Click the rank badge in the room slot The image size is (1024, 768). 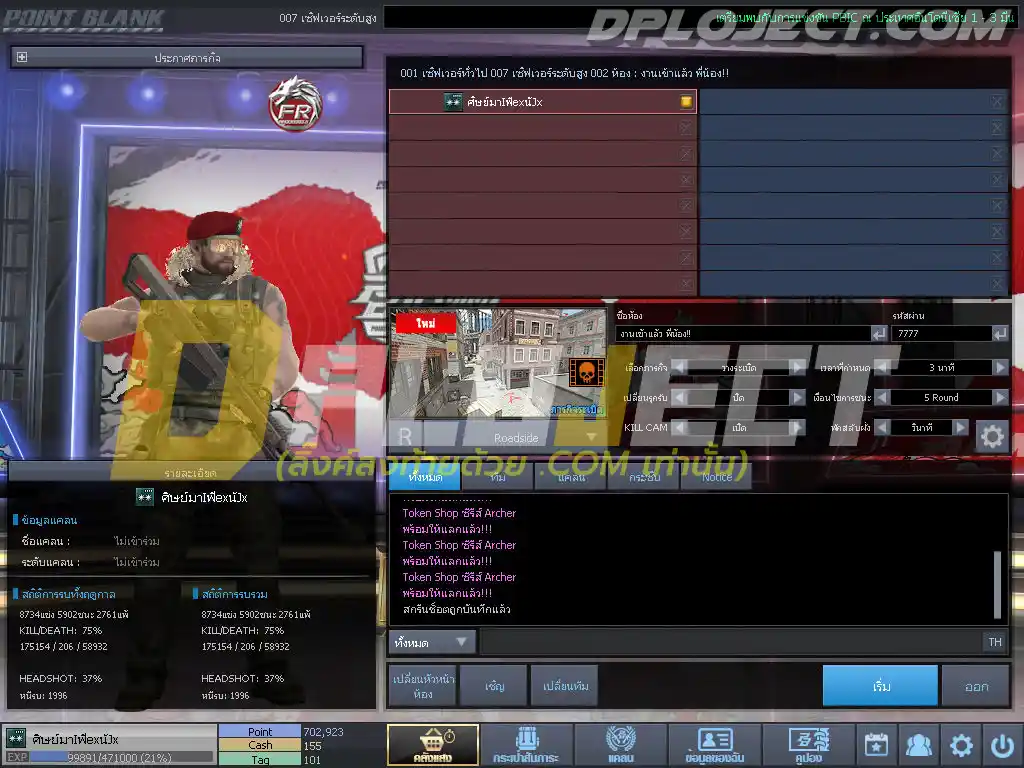pyautogui.click(x=453, y=102)
